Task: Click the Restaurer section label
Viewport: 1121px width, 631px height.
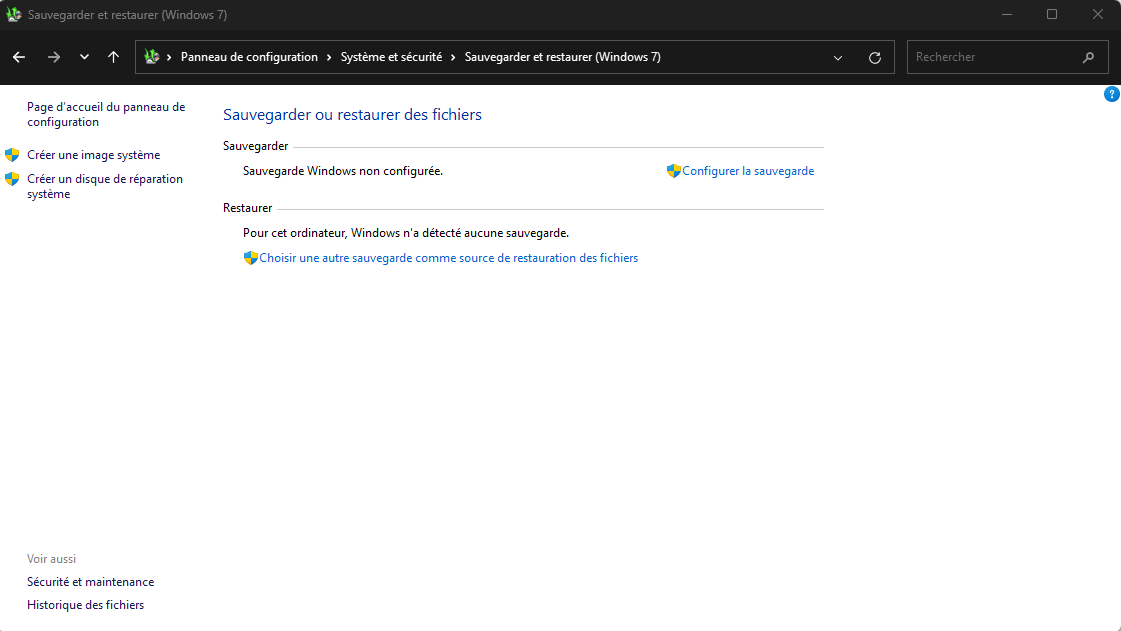Action: [247, 208]
